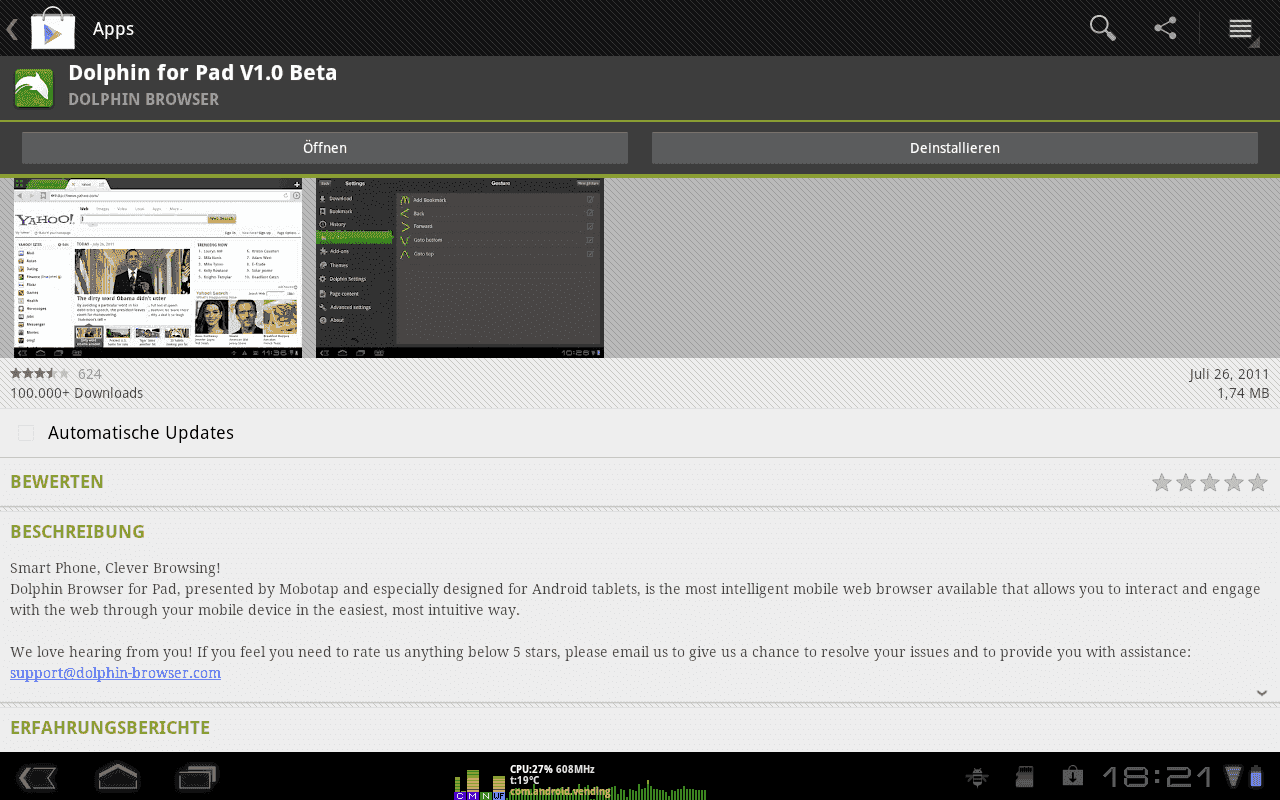The height and width of the screenshot is (800, 1280).
Task: Tap the 100.000+ Downloads text
Action: 76,393
